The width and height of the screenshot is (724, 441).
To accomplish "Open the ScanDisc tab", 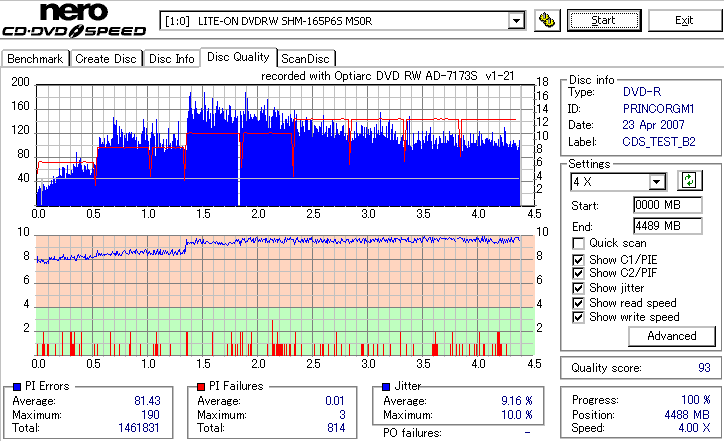I will point(305,59).
